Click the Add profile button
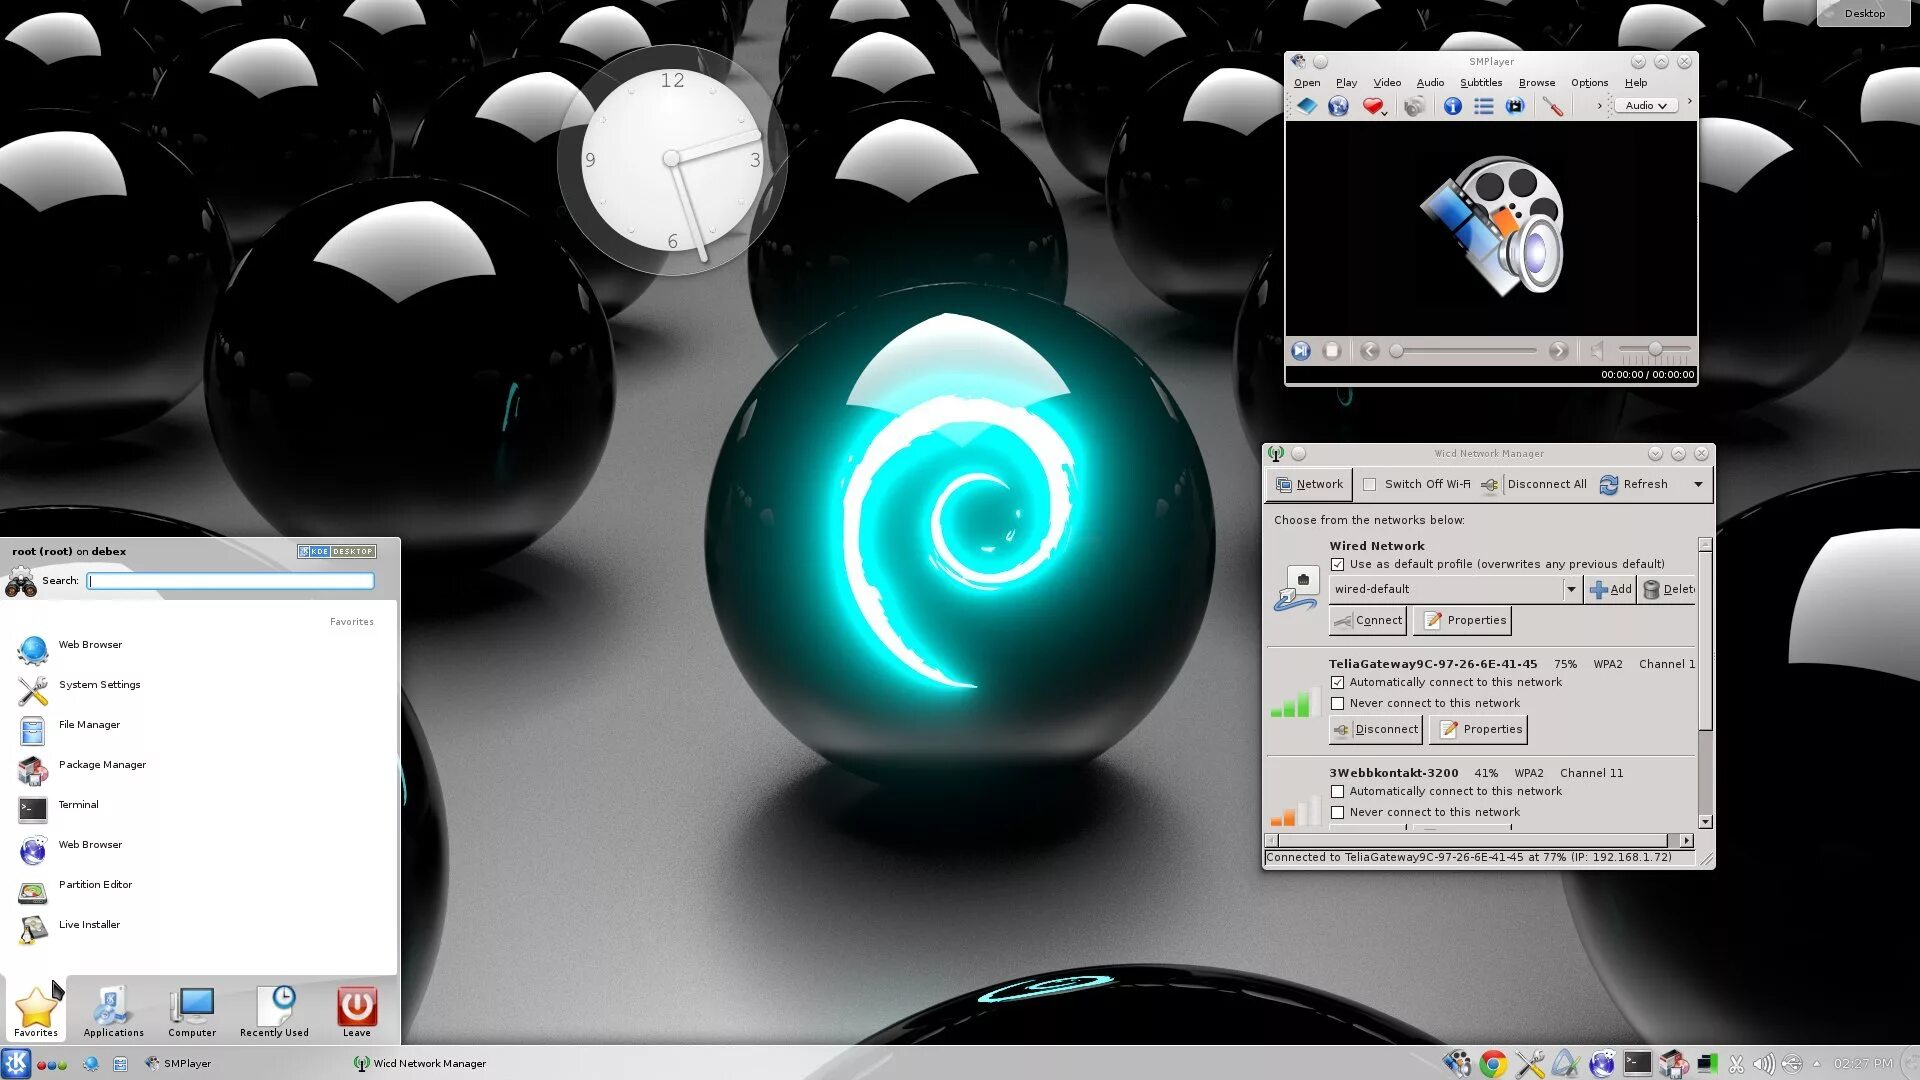The height and width of the screenshot is (1080, 1920). [x=1610, y=589]
